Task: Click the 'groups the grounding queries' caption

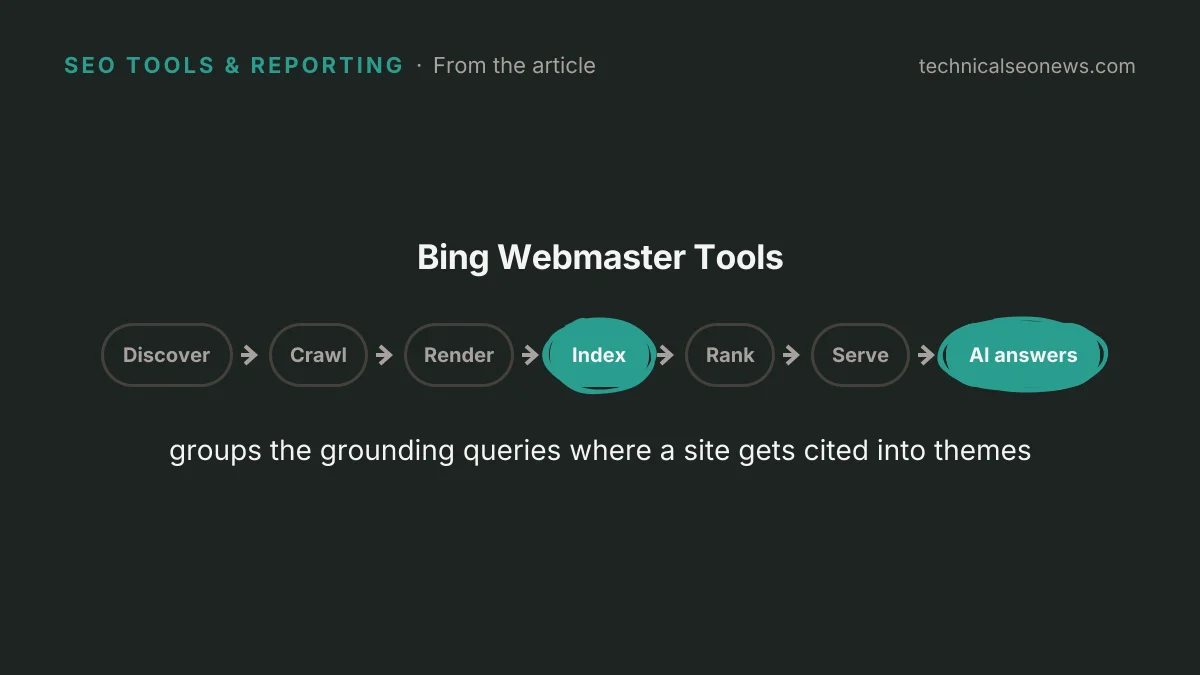Action: (600, 451)
